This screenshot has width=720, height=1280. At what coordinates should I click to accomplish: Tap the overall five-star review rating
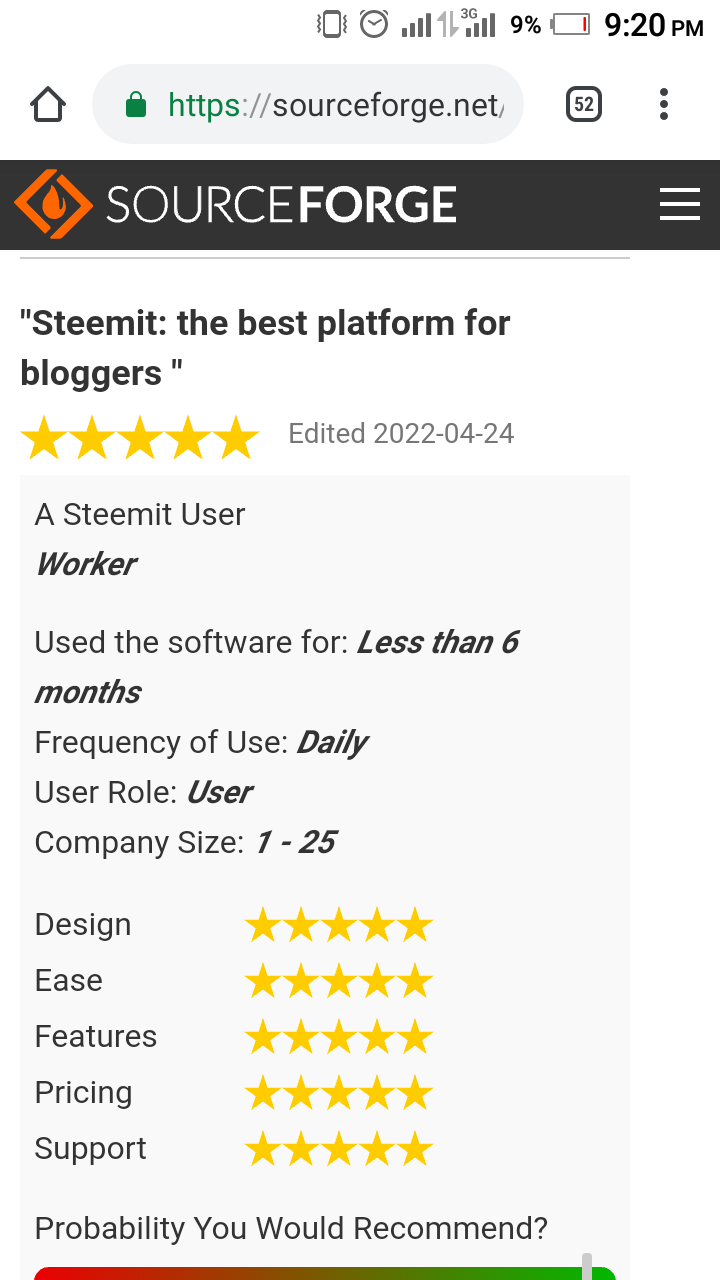coord(140,438)
